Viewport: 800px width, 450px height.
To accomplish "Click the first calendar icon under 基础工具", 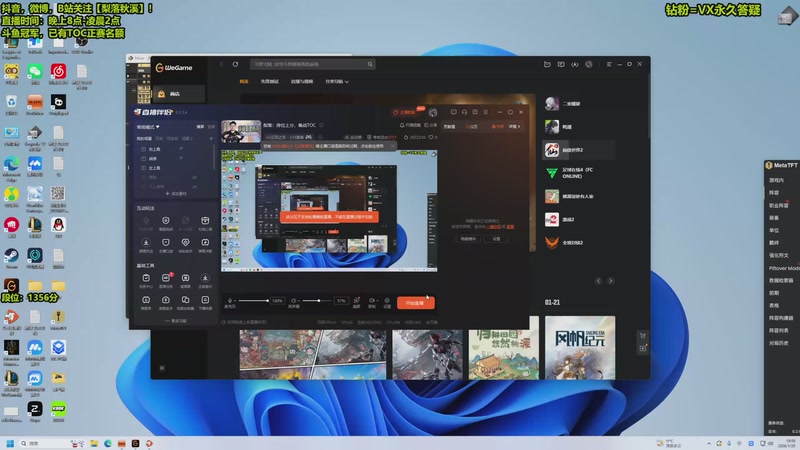I will tap(146, 278).
